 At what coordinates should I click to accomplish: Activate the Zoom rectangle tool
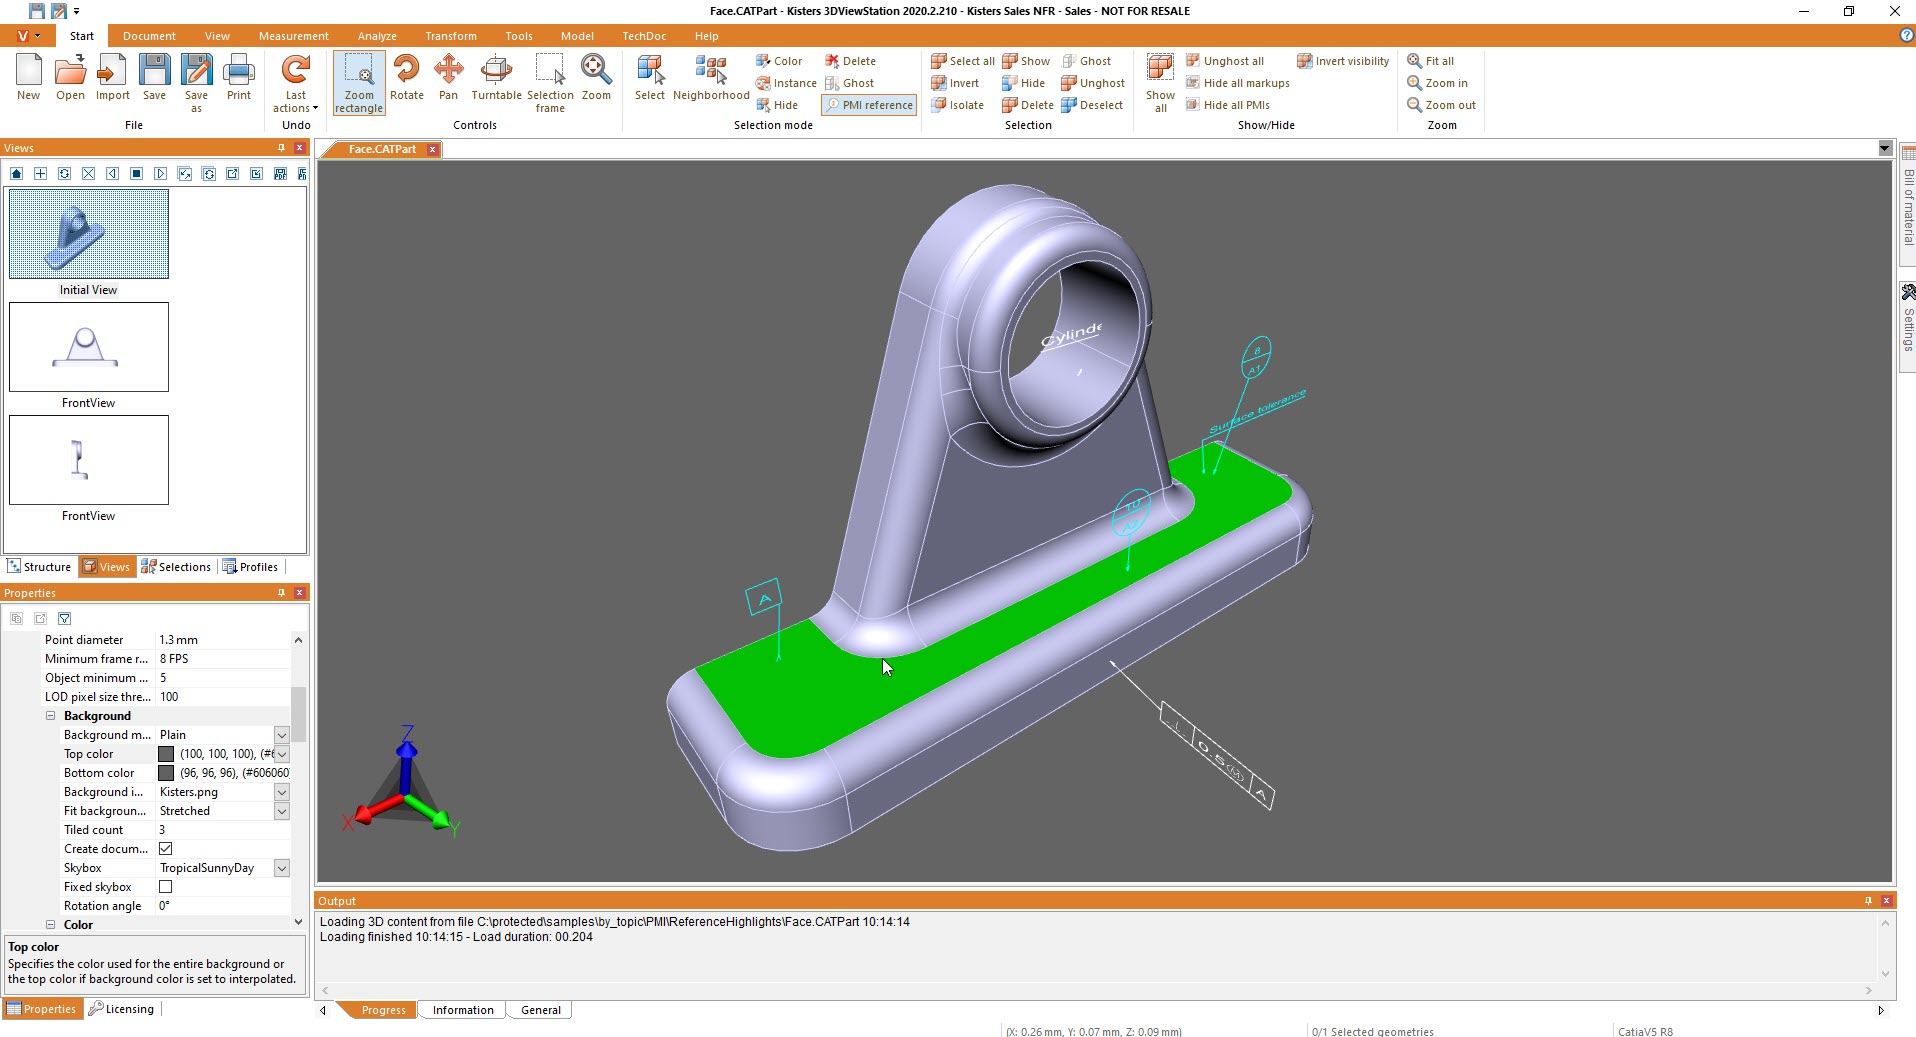[359, 83]
